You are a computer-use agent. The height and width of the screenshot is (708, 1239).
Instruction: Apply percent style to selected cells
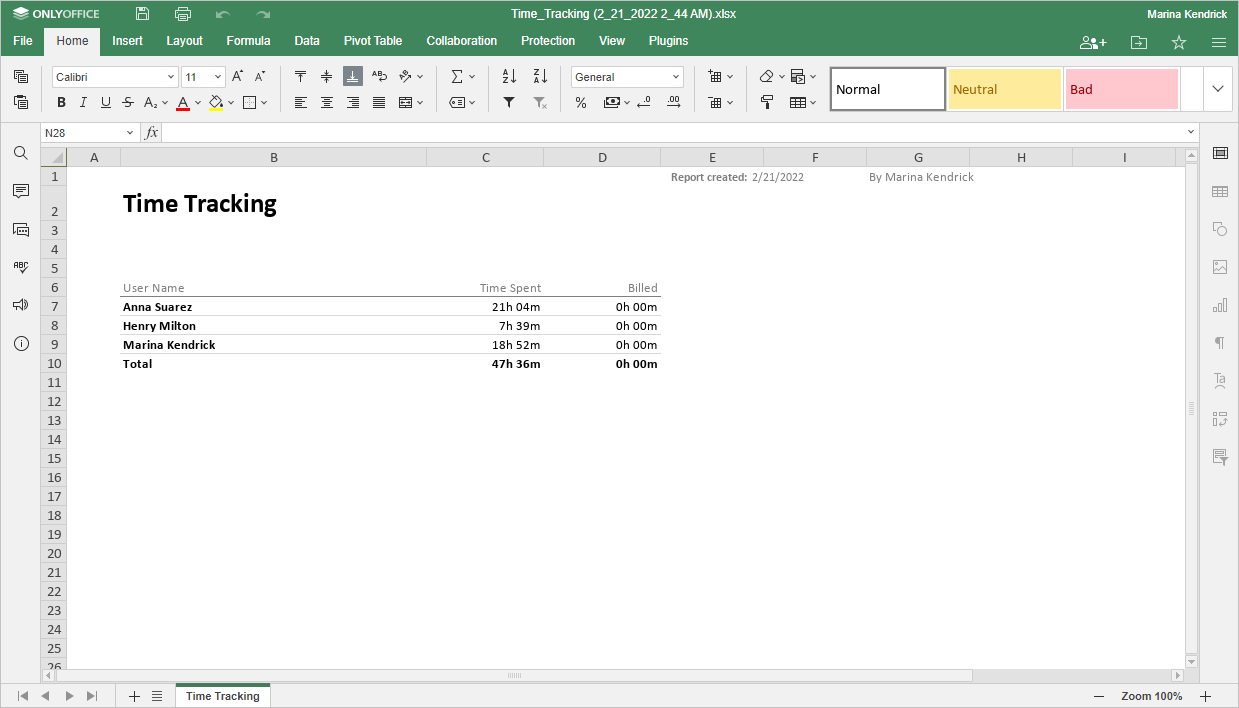coord(580,102)
